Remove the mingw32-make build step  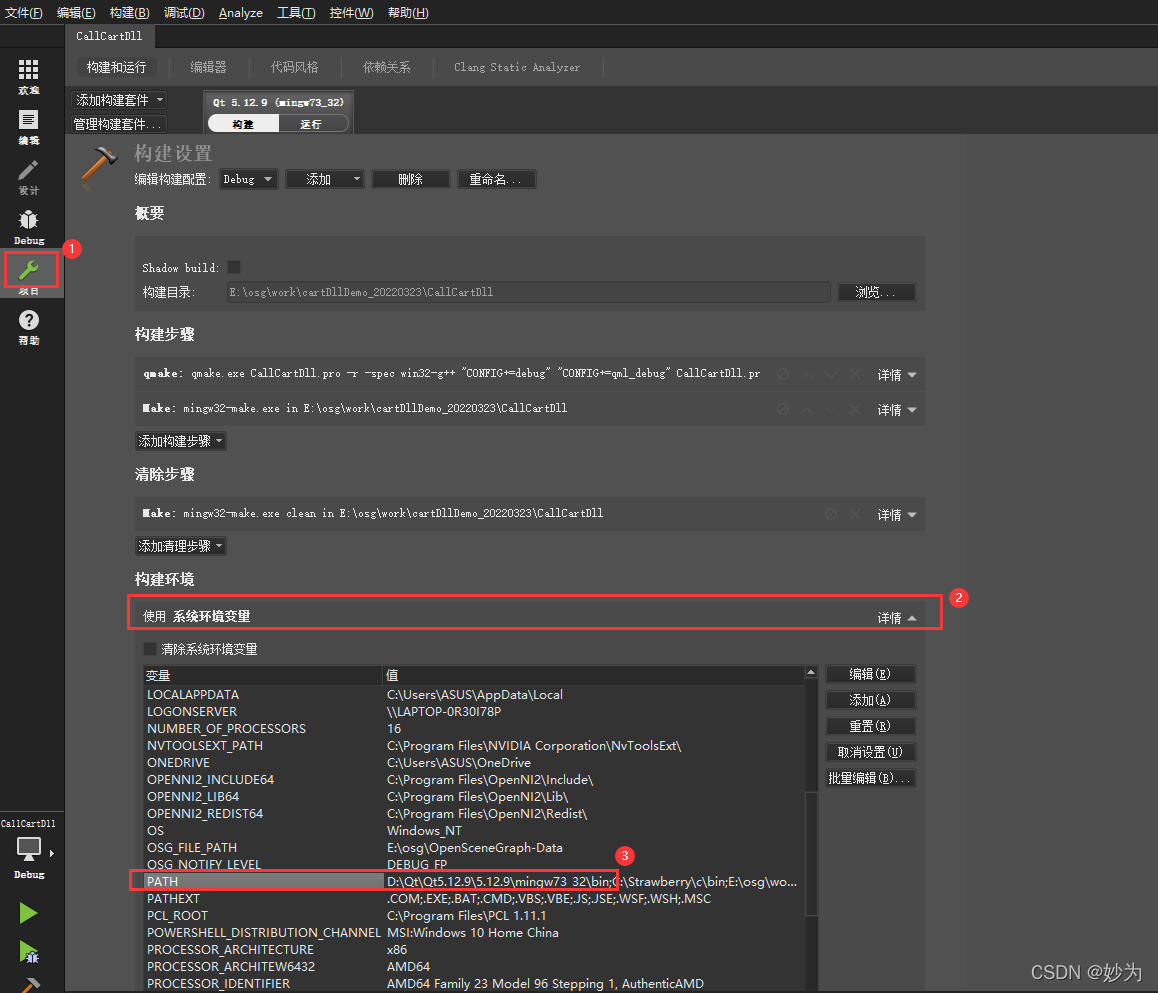coord(855,409)
